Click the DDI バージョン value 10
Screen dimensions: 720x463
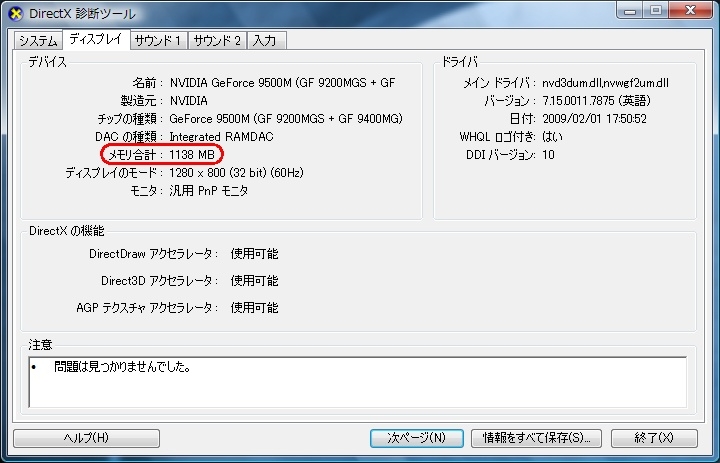coord(548,155)
